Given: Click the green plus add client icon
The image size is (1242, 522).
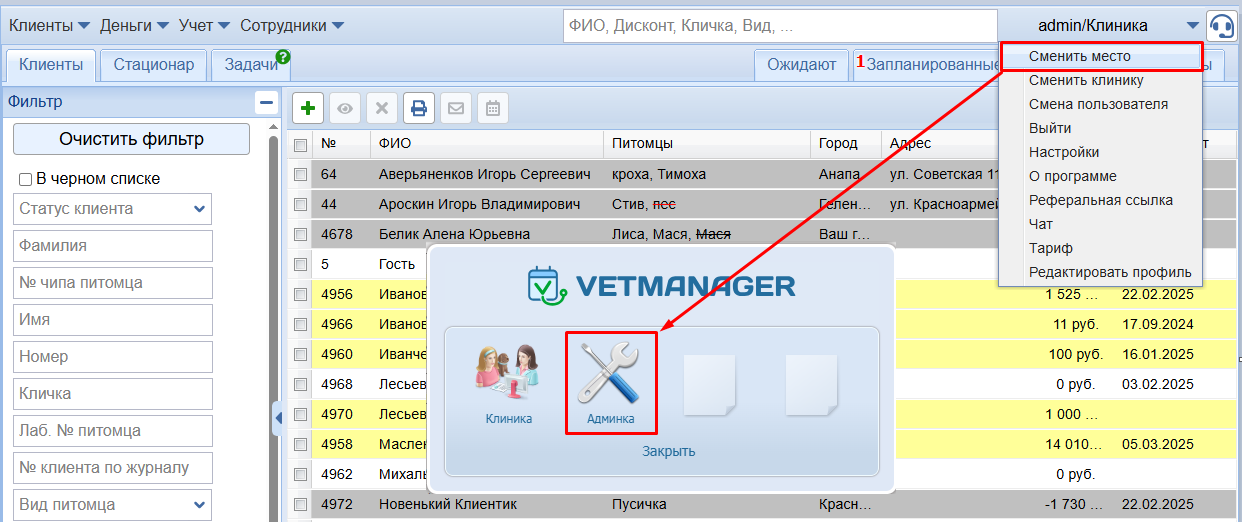Looking at the screenshot, I should pos(308,108).
